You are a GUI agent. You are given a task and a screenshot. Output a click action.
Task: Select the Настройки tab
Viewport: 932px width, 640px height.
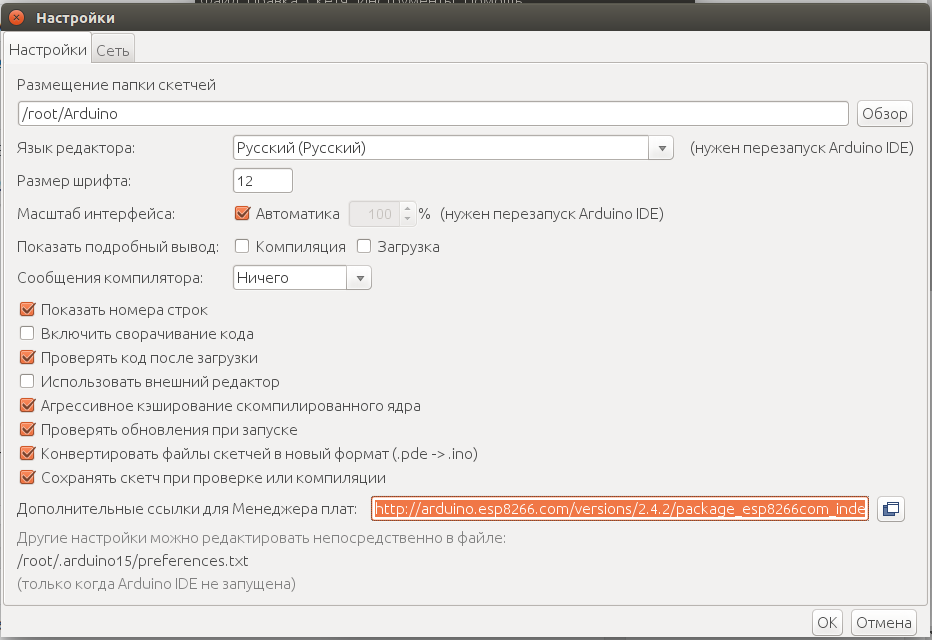point(48,50)
